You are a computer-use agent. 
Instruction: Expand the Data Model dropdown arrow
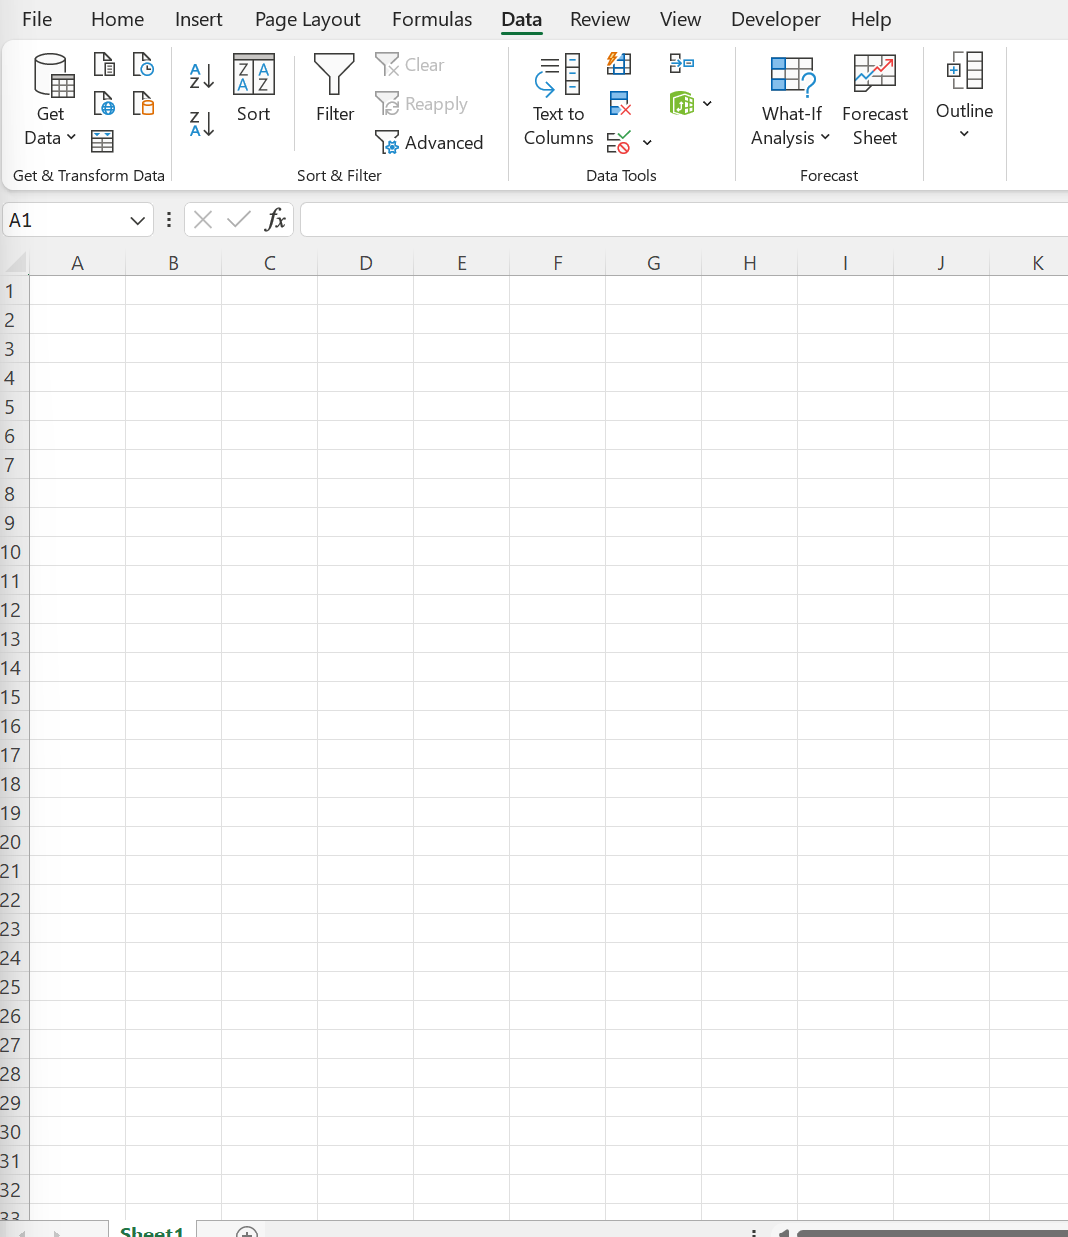[x=707, y=104]
